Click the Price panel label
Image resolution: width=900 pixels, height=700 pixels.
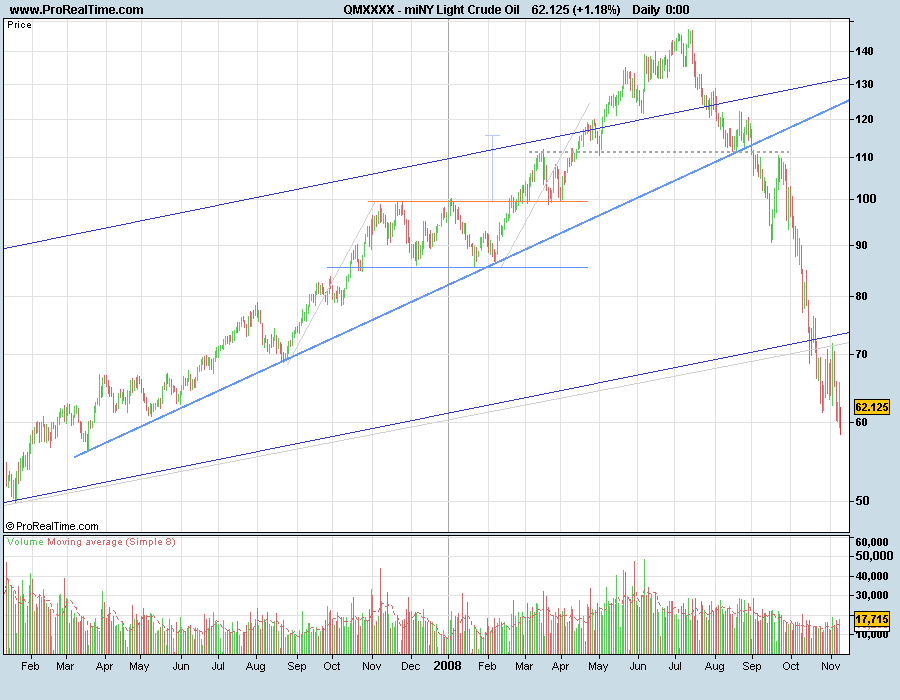(19, 25)
